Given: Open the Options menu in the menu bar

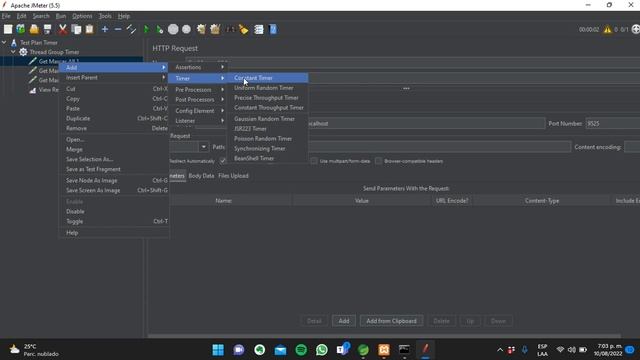Looking at the screenshot, I should click(x=82, y=16).
